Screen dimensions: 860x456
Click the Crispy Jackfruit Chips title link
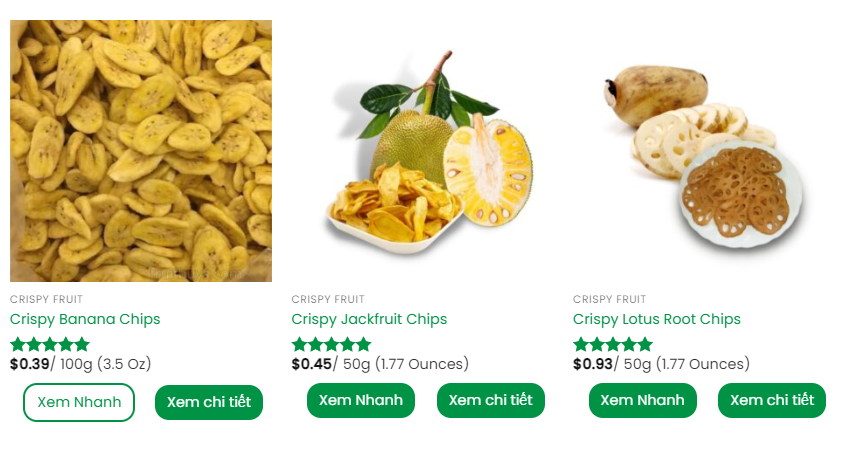click(369, 319)
